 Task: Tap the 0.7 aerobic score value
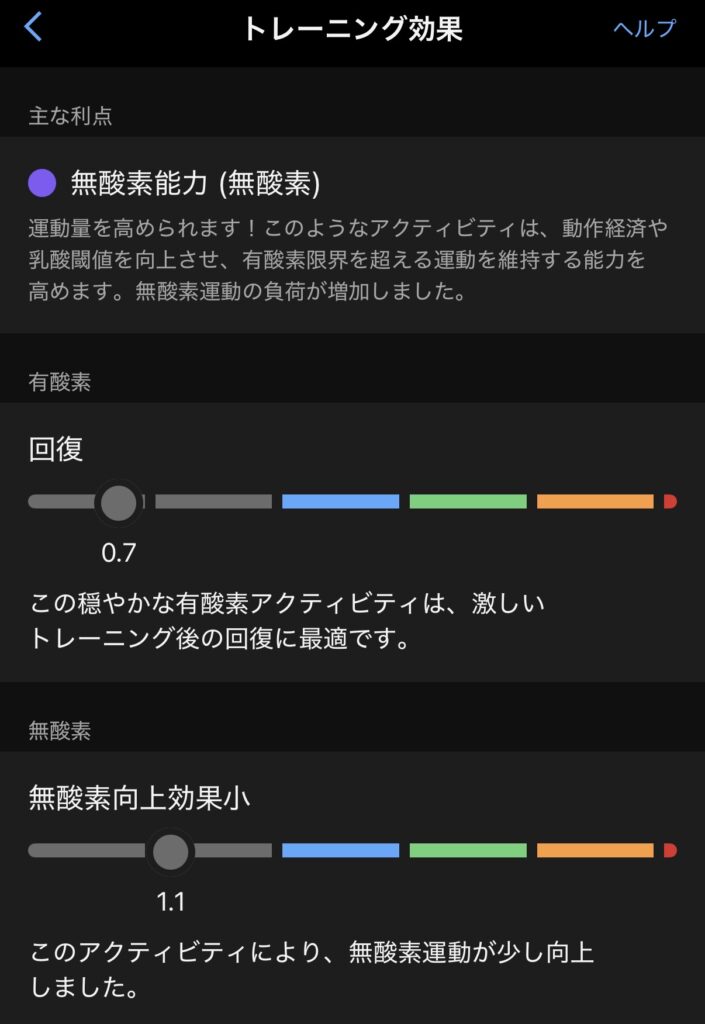118,552
